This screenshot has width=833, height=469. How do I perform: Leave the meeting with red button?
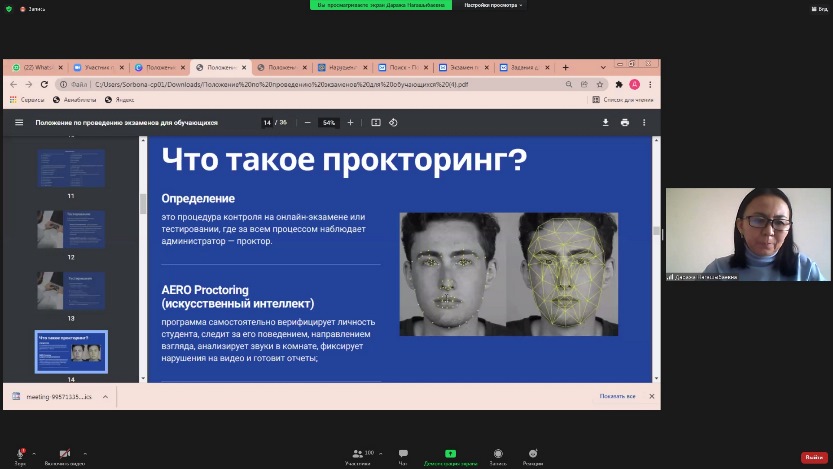coord(814,457)
